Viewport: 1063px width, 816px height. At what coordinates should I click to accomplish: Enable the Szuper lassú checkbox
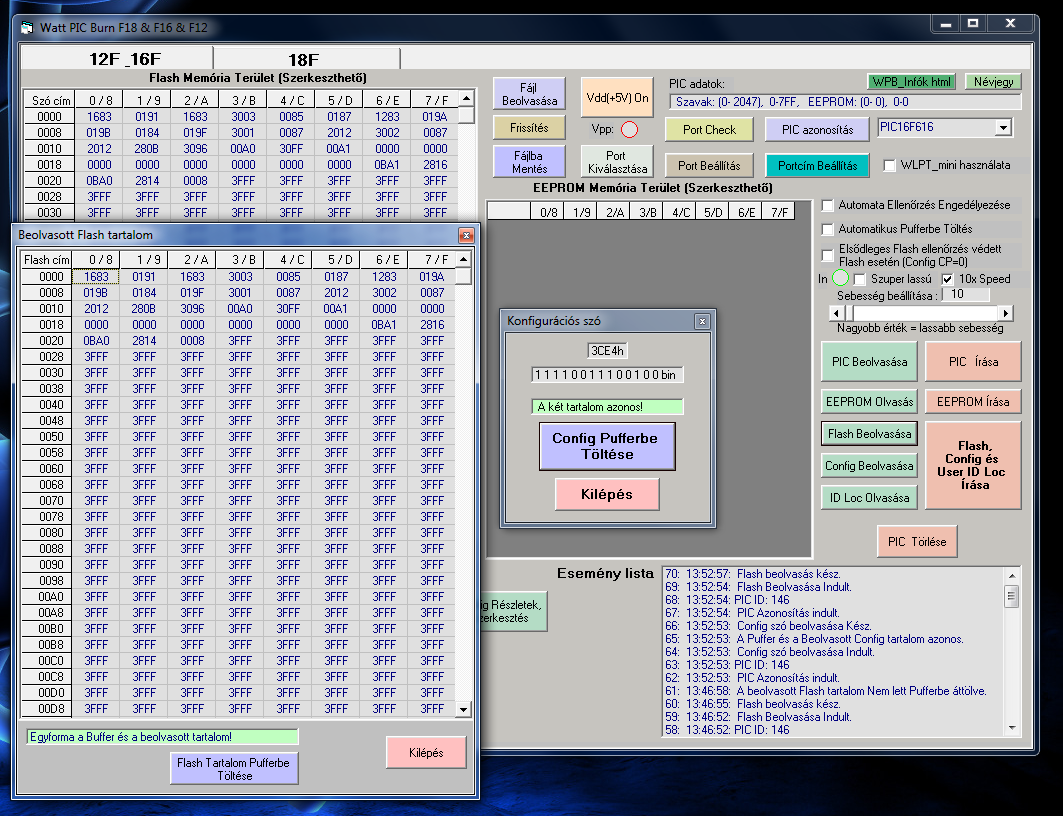(860, 279)
